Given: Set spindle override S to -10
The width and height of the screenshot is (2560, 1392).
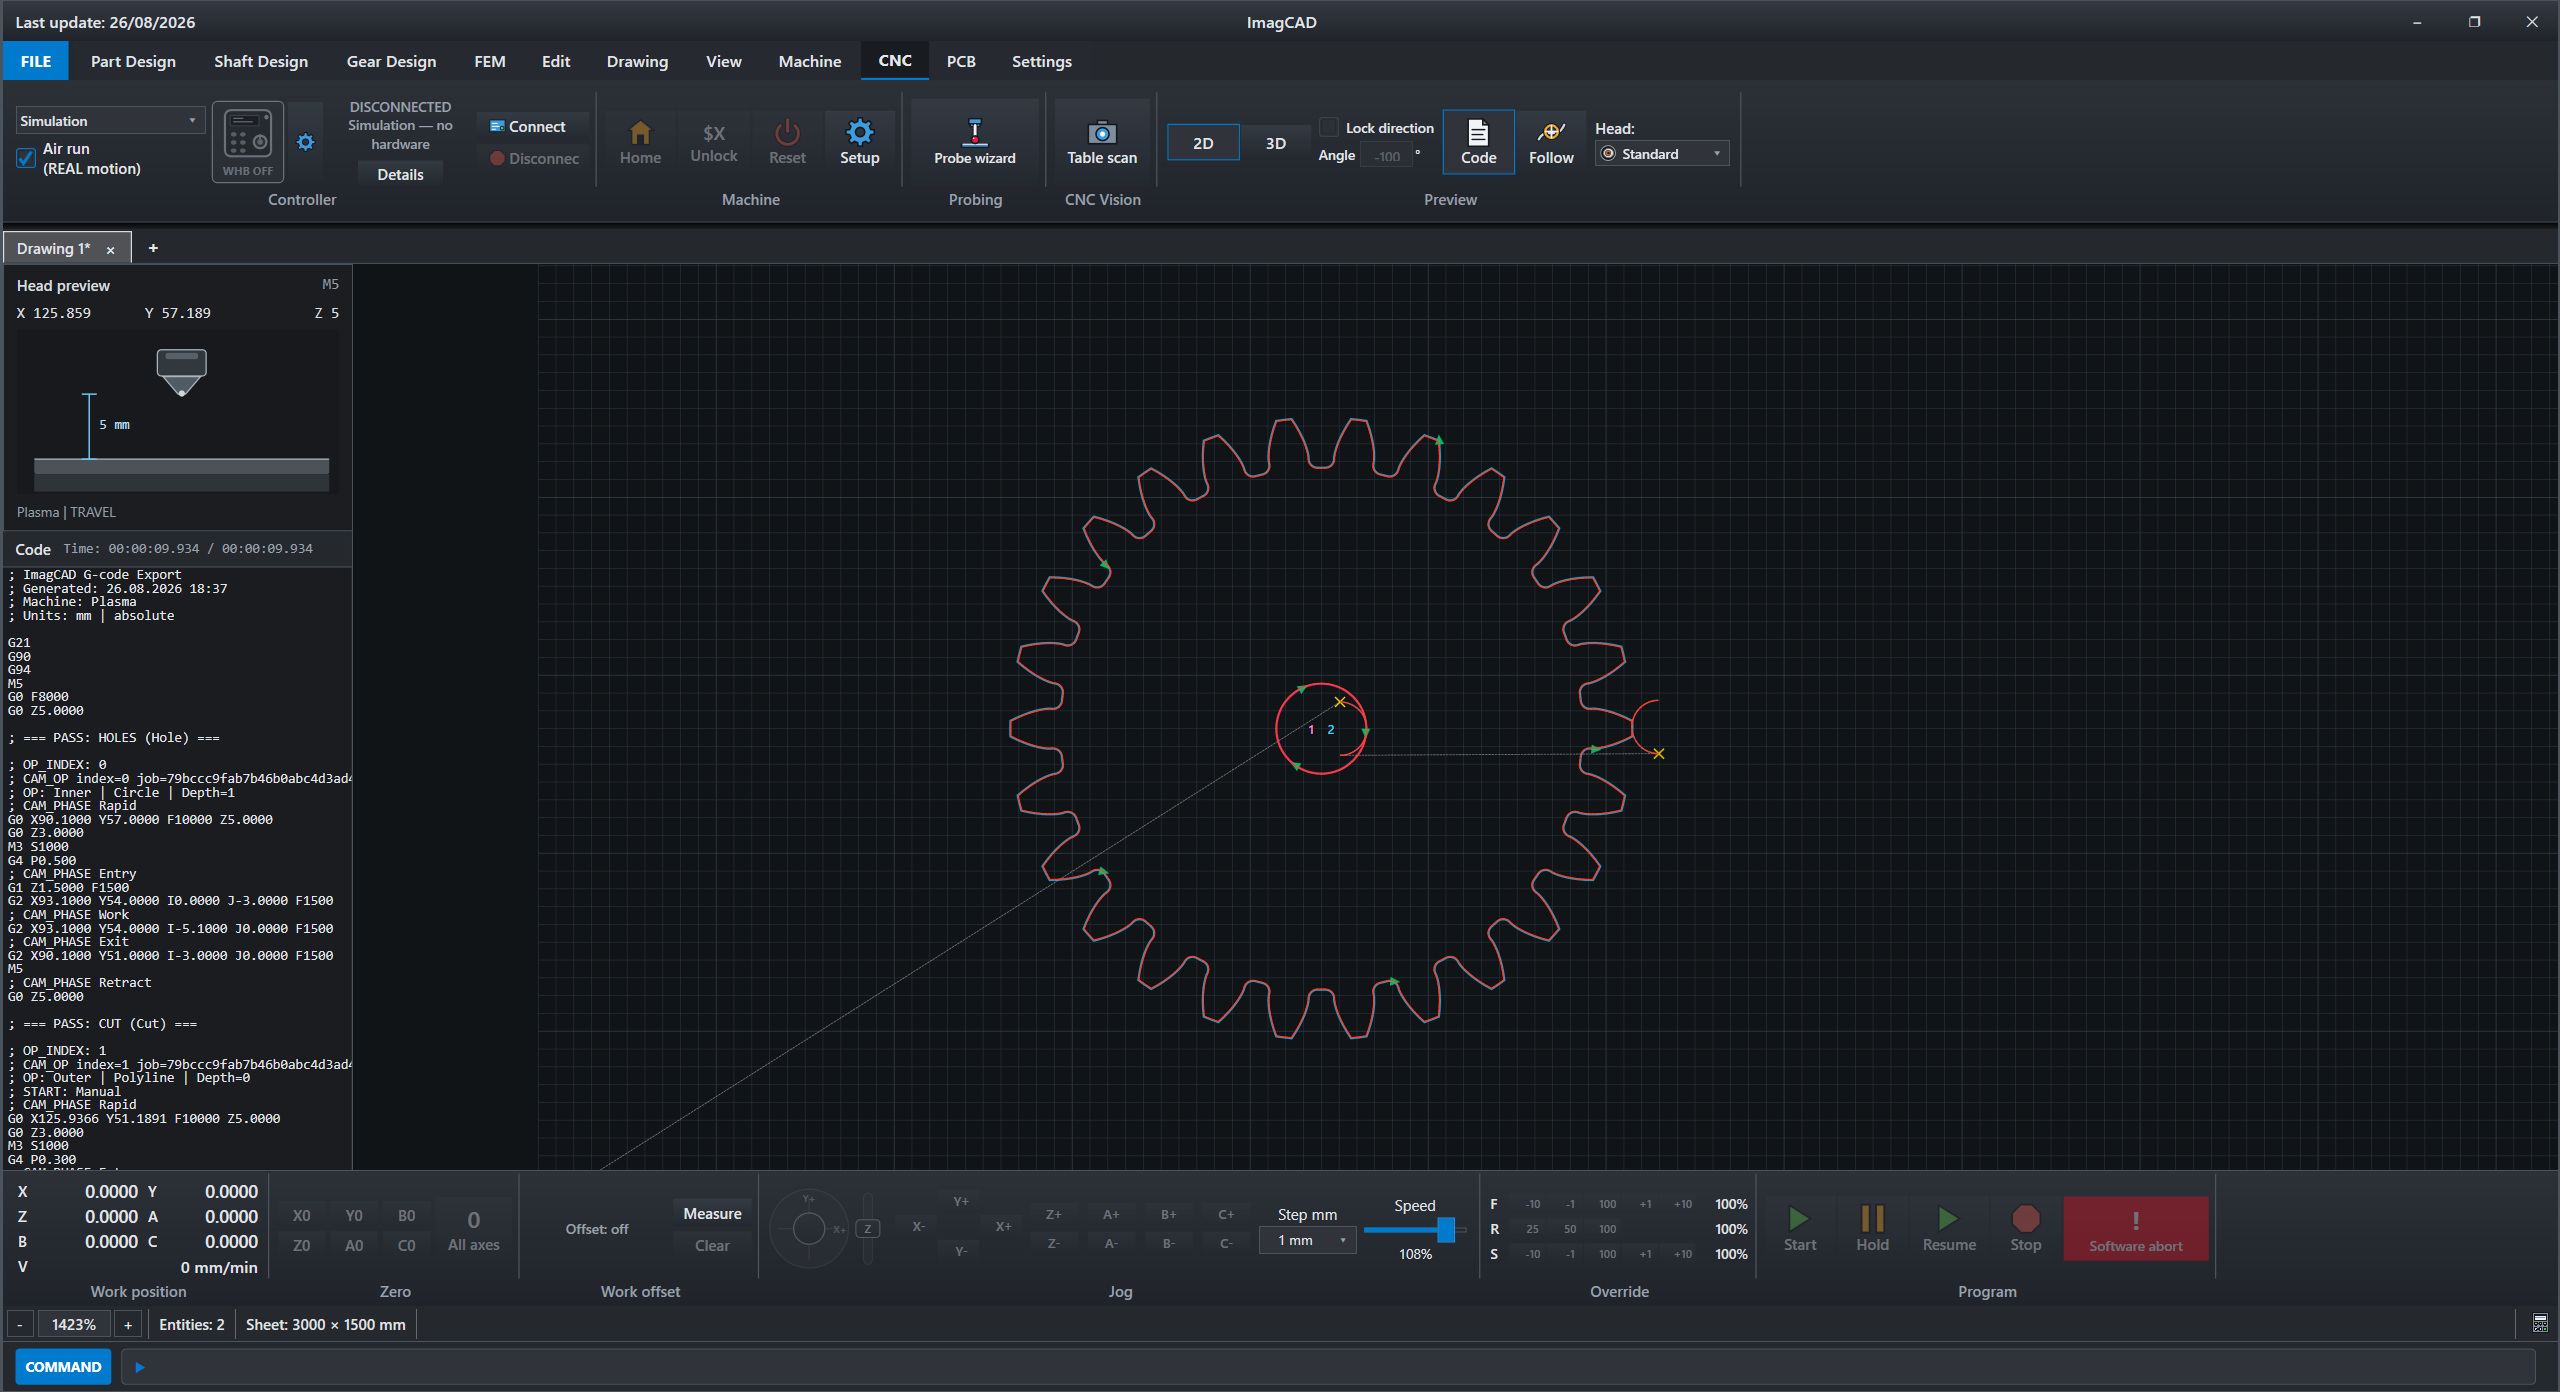Looking at the screenshot, I should point(1532,1254).
